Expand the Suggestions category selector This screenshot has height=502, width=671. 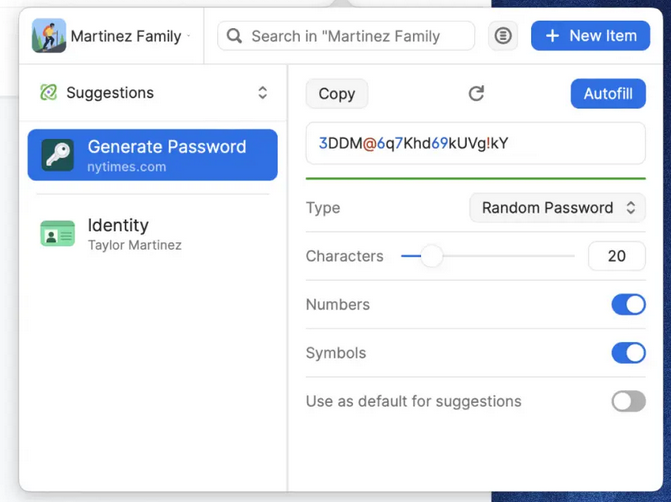[x=262, y=93]
